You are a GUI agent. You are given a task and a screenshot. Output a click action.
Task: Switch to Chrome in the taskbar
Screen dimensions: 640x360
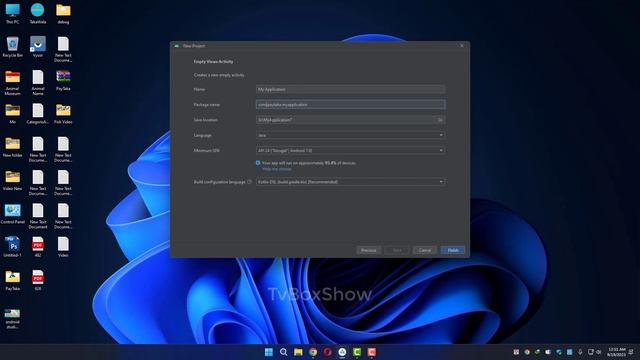313,352
